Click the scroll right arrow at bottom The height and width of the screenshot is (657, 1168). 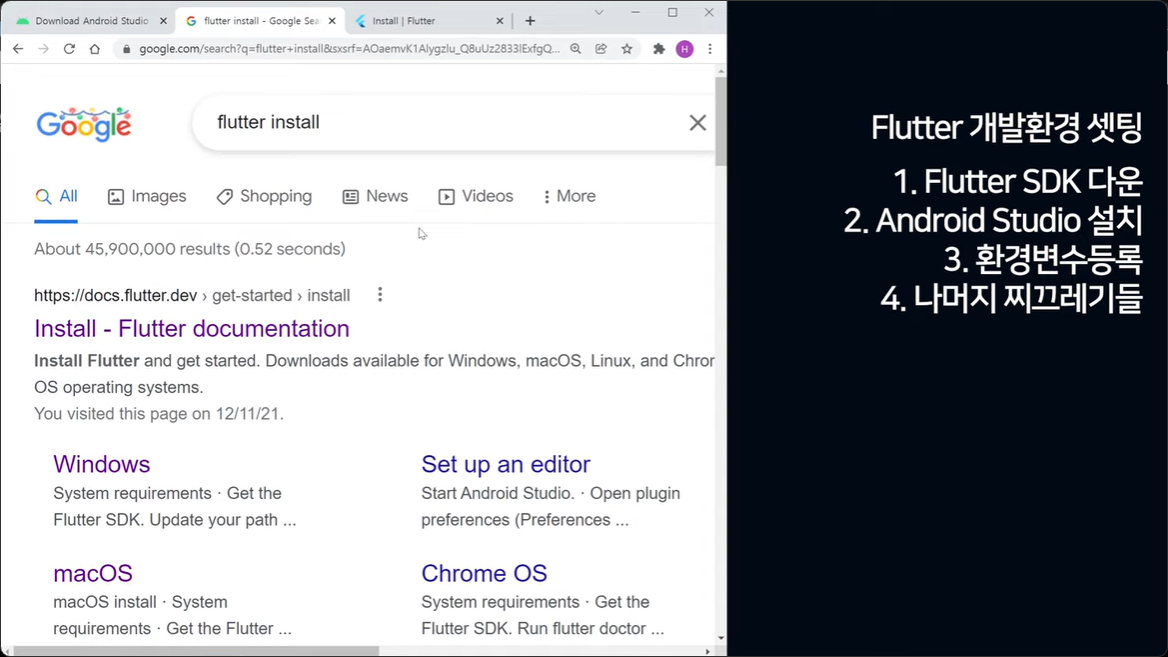(x=708, y=651)
